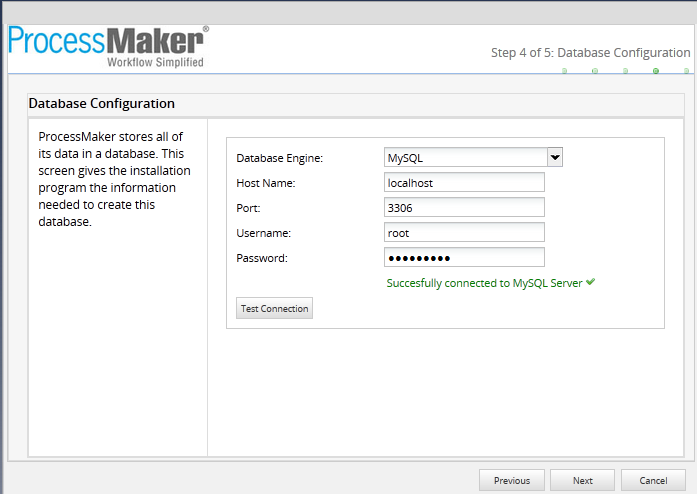
Task: Click the third step indicator dot
Action: (625, 71)
